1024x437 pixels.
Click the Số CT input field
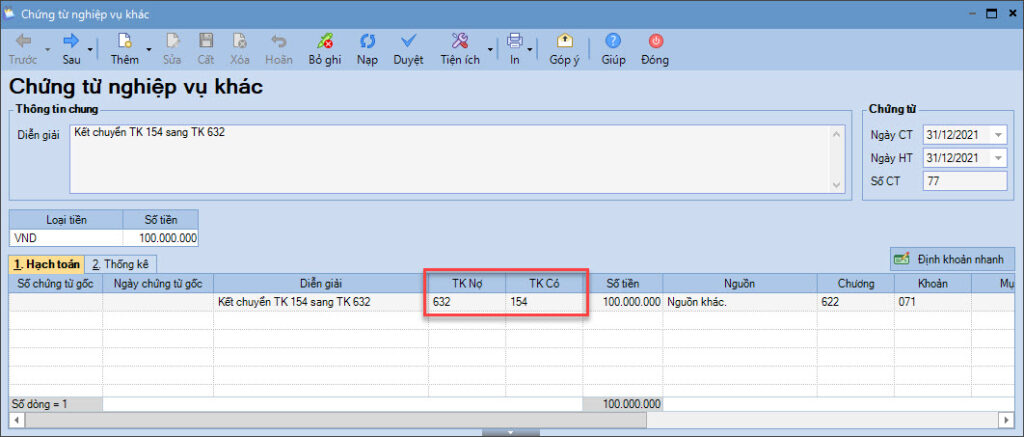click(x=965, y=181)
